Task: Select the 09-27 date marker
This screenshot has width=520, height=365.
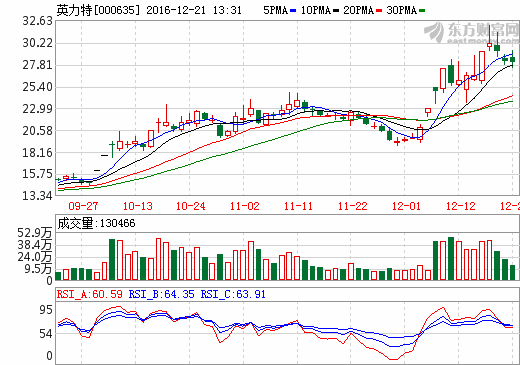Action: [83, 206]
